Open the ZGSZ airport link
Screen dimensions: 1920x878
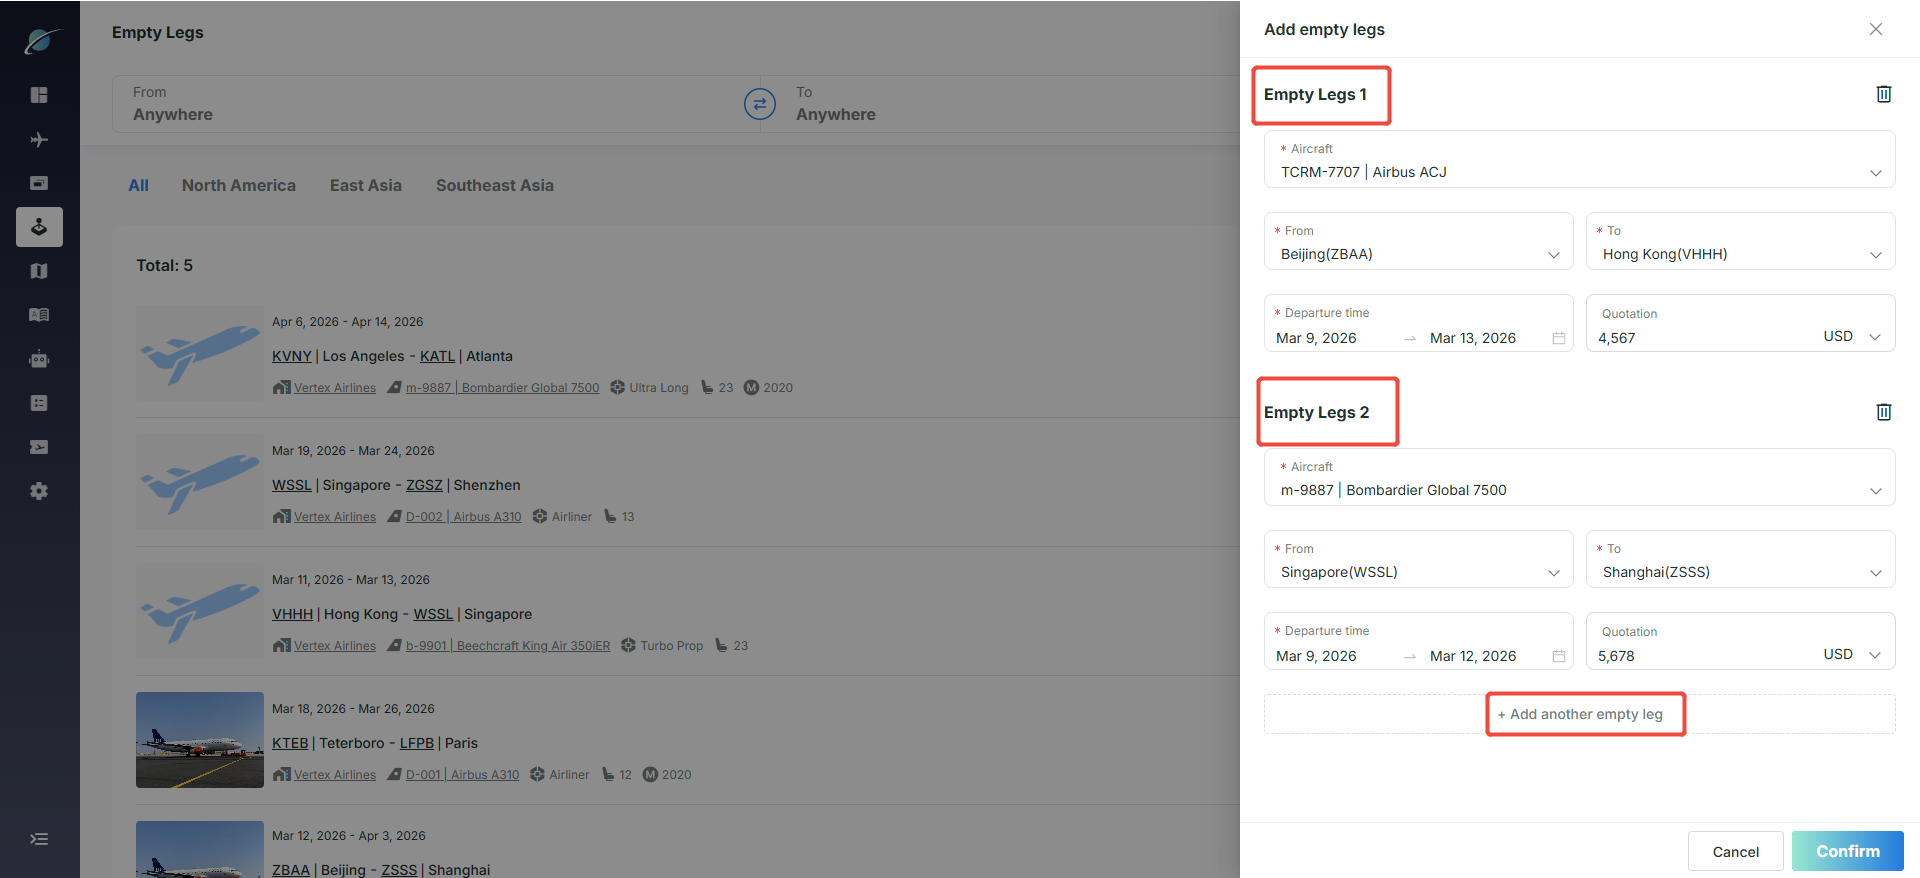[424, 485]
